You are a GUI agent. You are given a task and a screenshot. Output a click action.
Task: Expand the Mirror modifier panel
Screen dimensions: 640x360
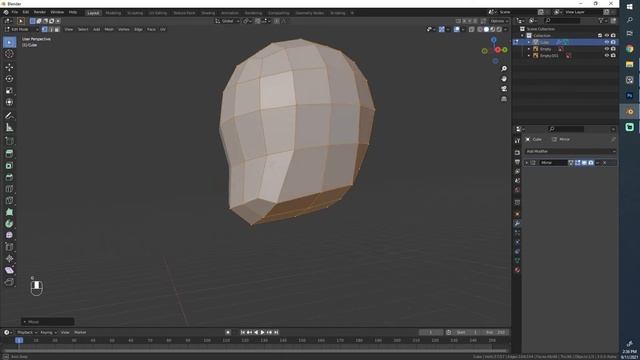(x=527, y=163)
